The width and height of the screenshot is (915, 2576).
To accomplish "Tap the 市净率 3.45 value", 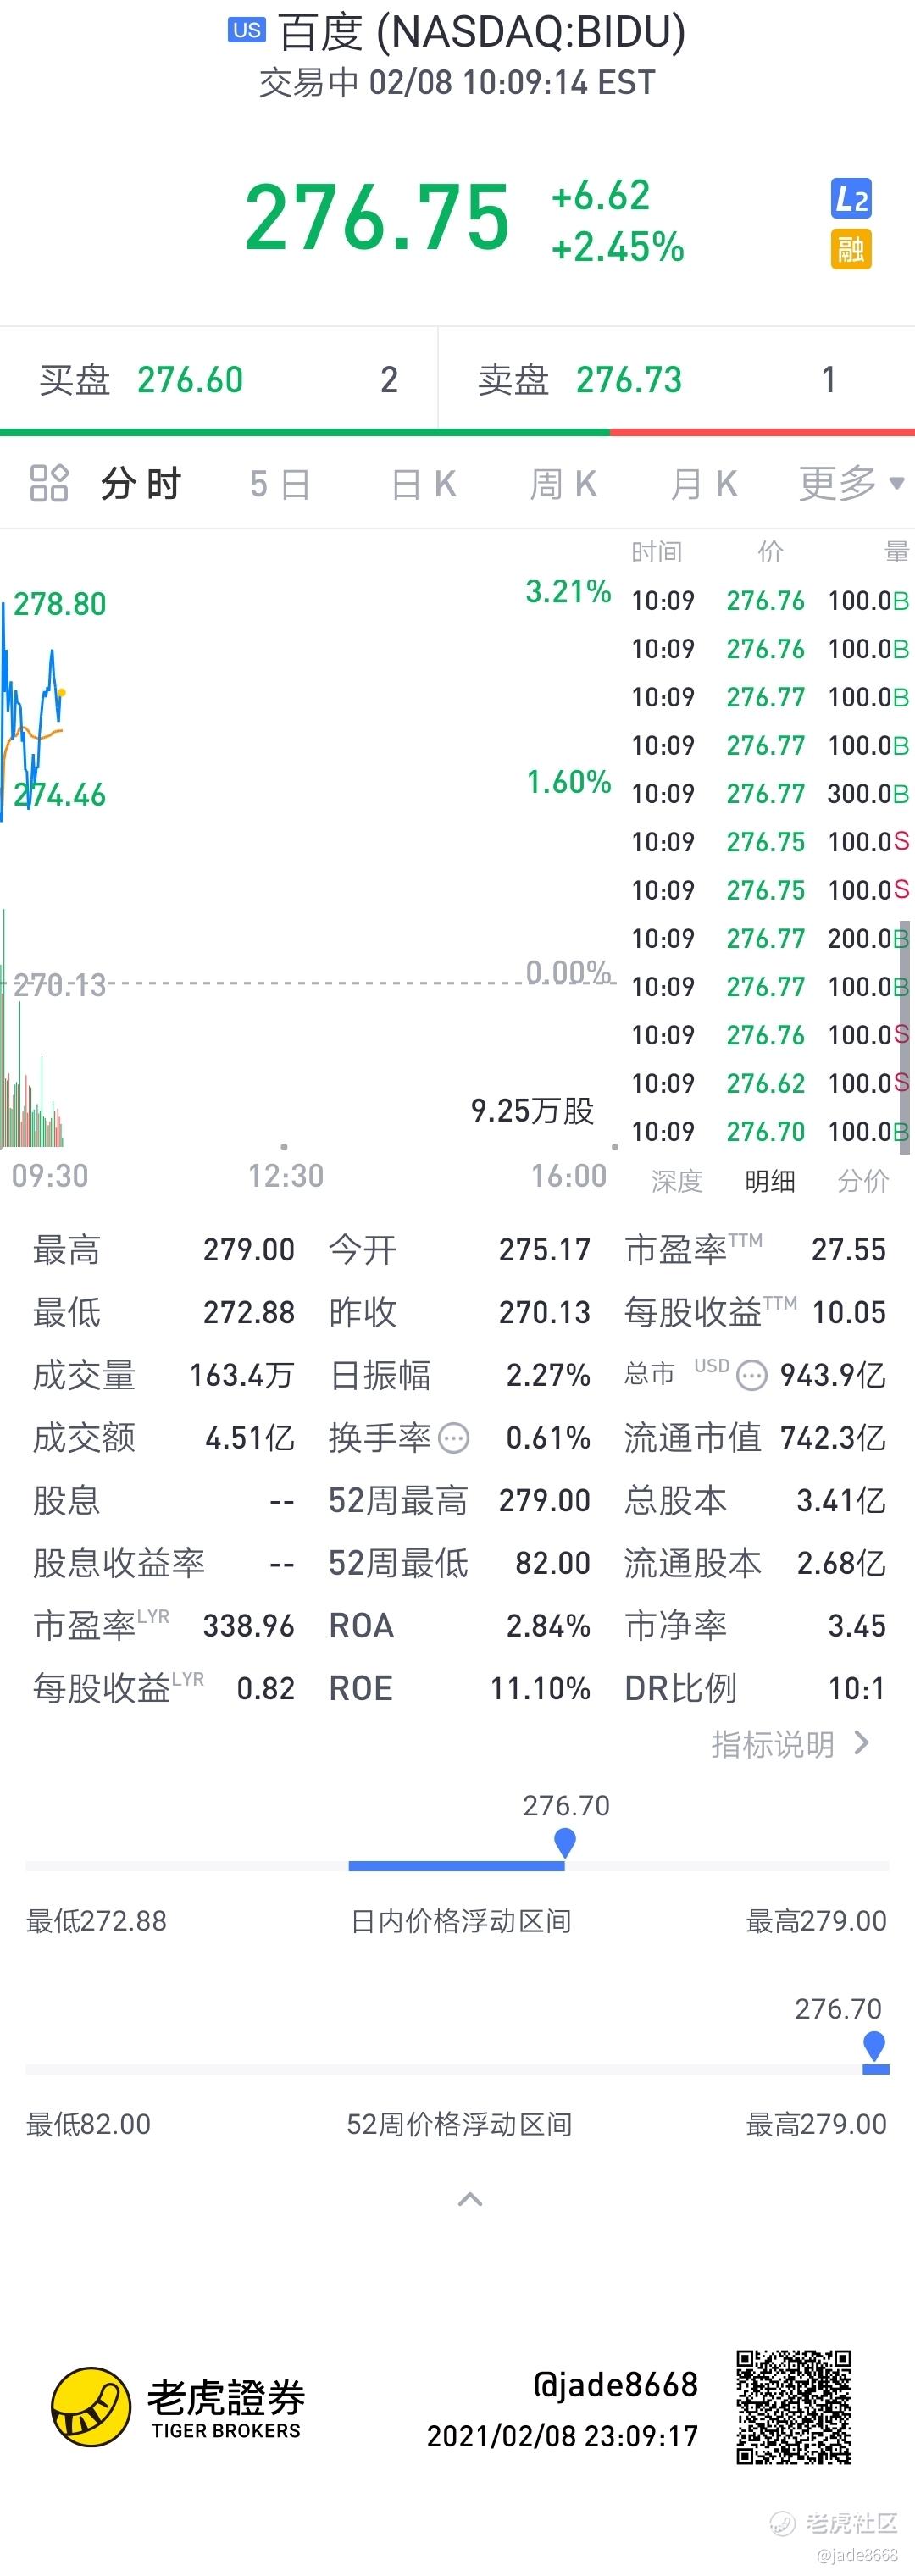I will 857,1626.
